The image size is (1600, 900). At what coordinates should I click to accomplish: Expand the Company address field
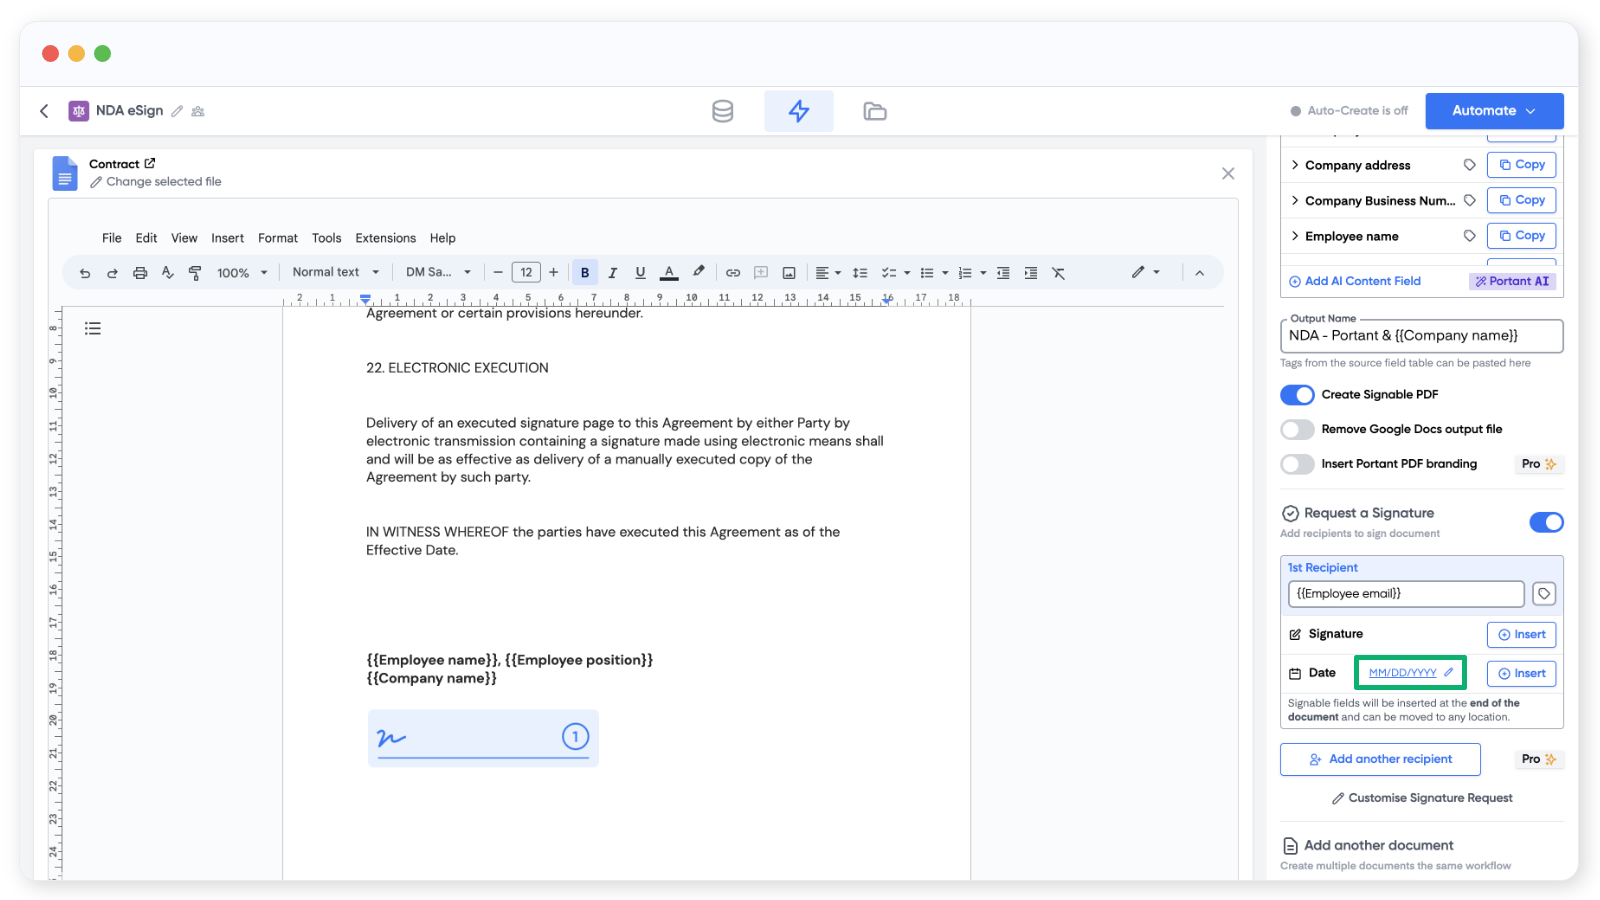point(1296,165)
